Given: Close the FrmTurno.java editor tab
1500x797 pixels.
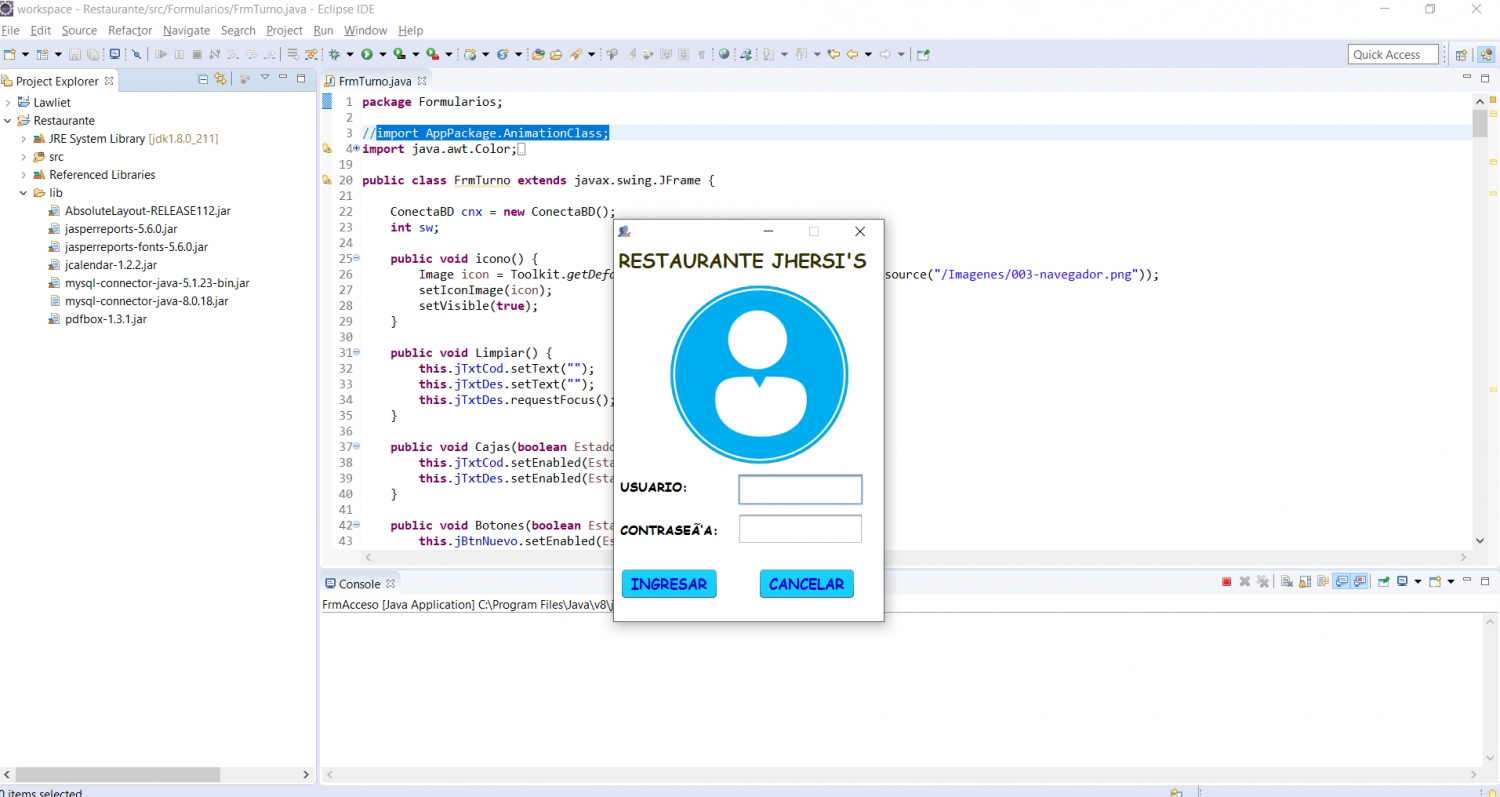Looking at the screenshot, I should click(422, 81).
